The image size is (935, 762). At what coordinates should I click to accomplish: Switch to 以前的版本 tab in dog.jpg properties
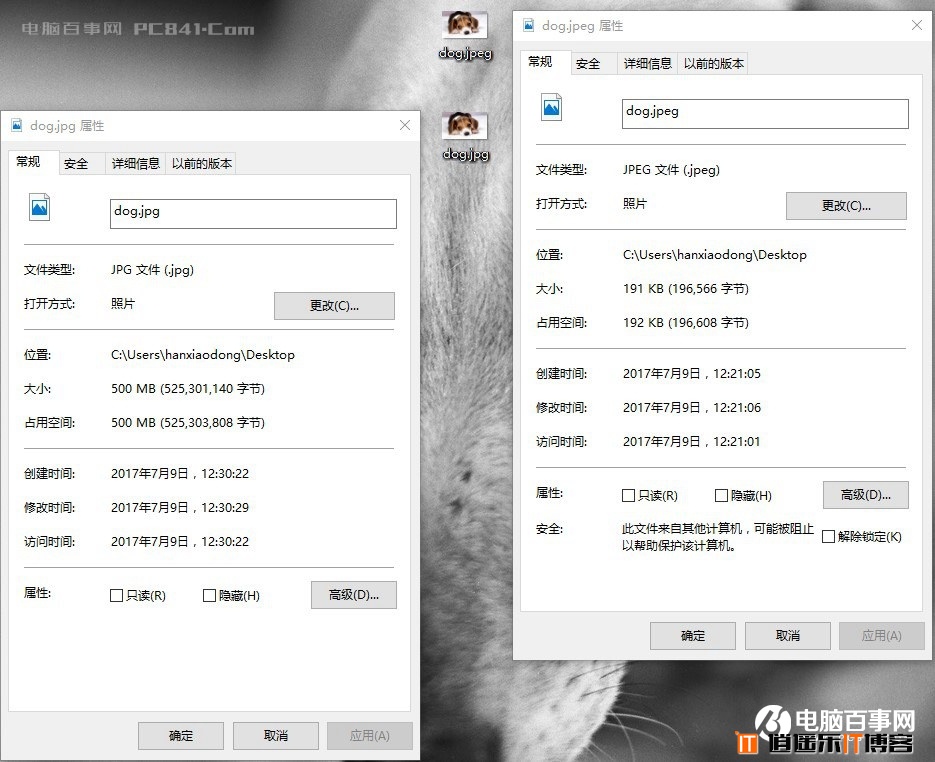click(x=202, y=163)
